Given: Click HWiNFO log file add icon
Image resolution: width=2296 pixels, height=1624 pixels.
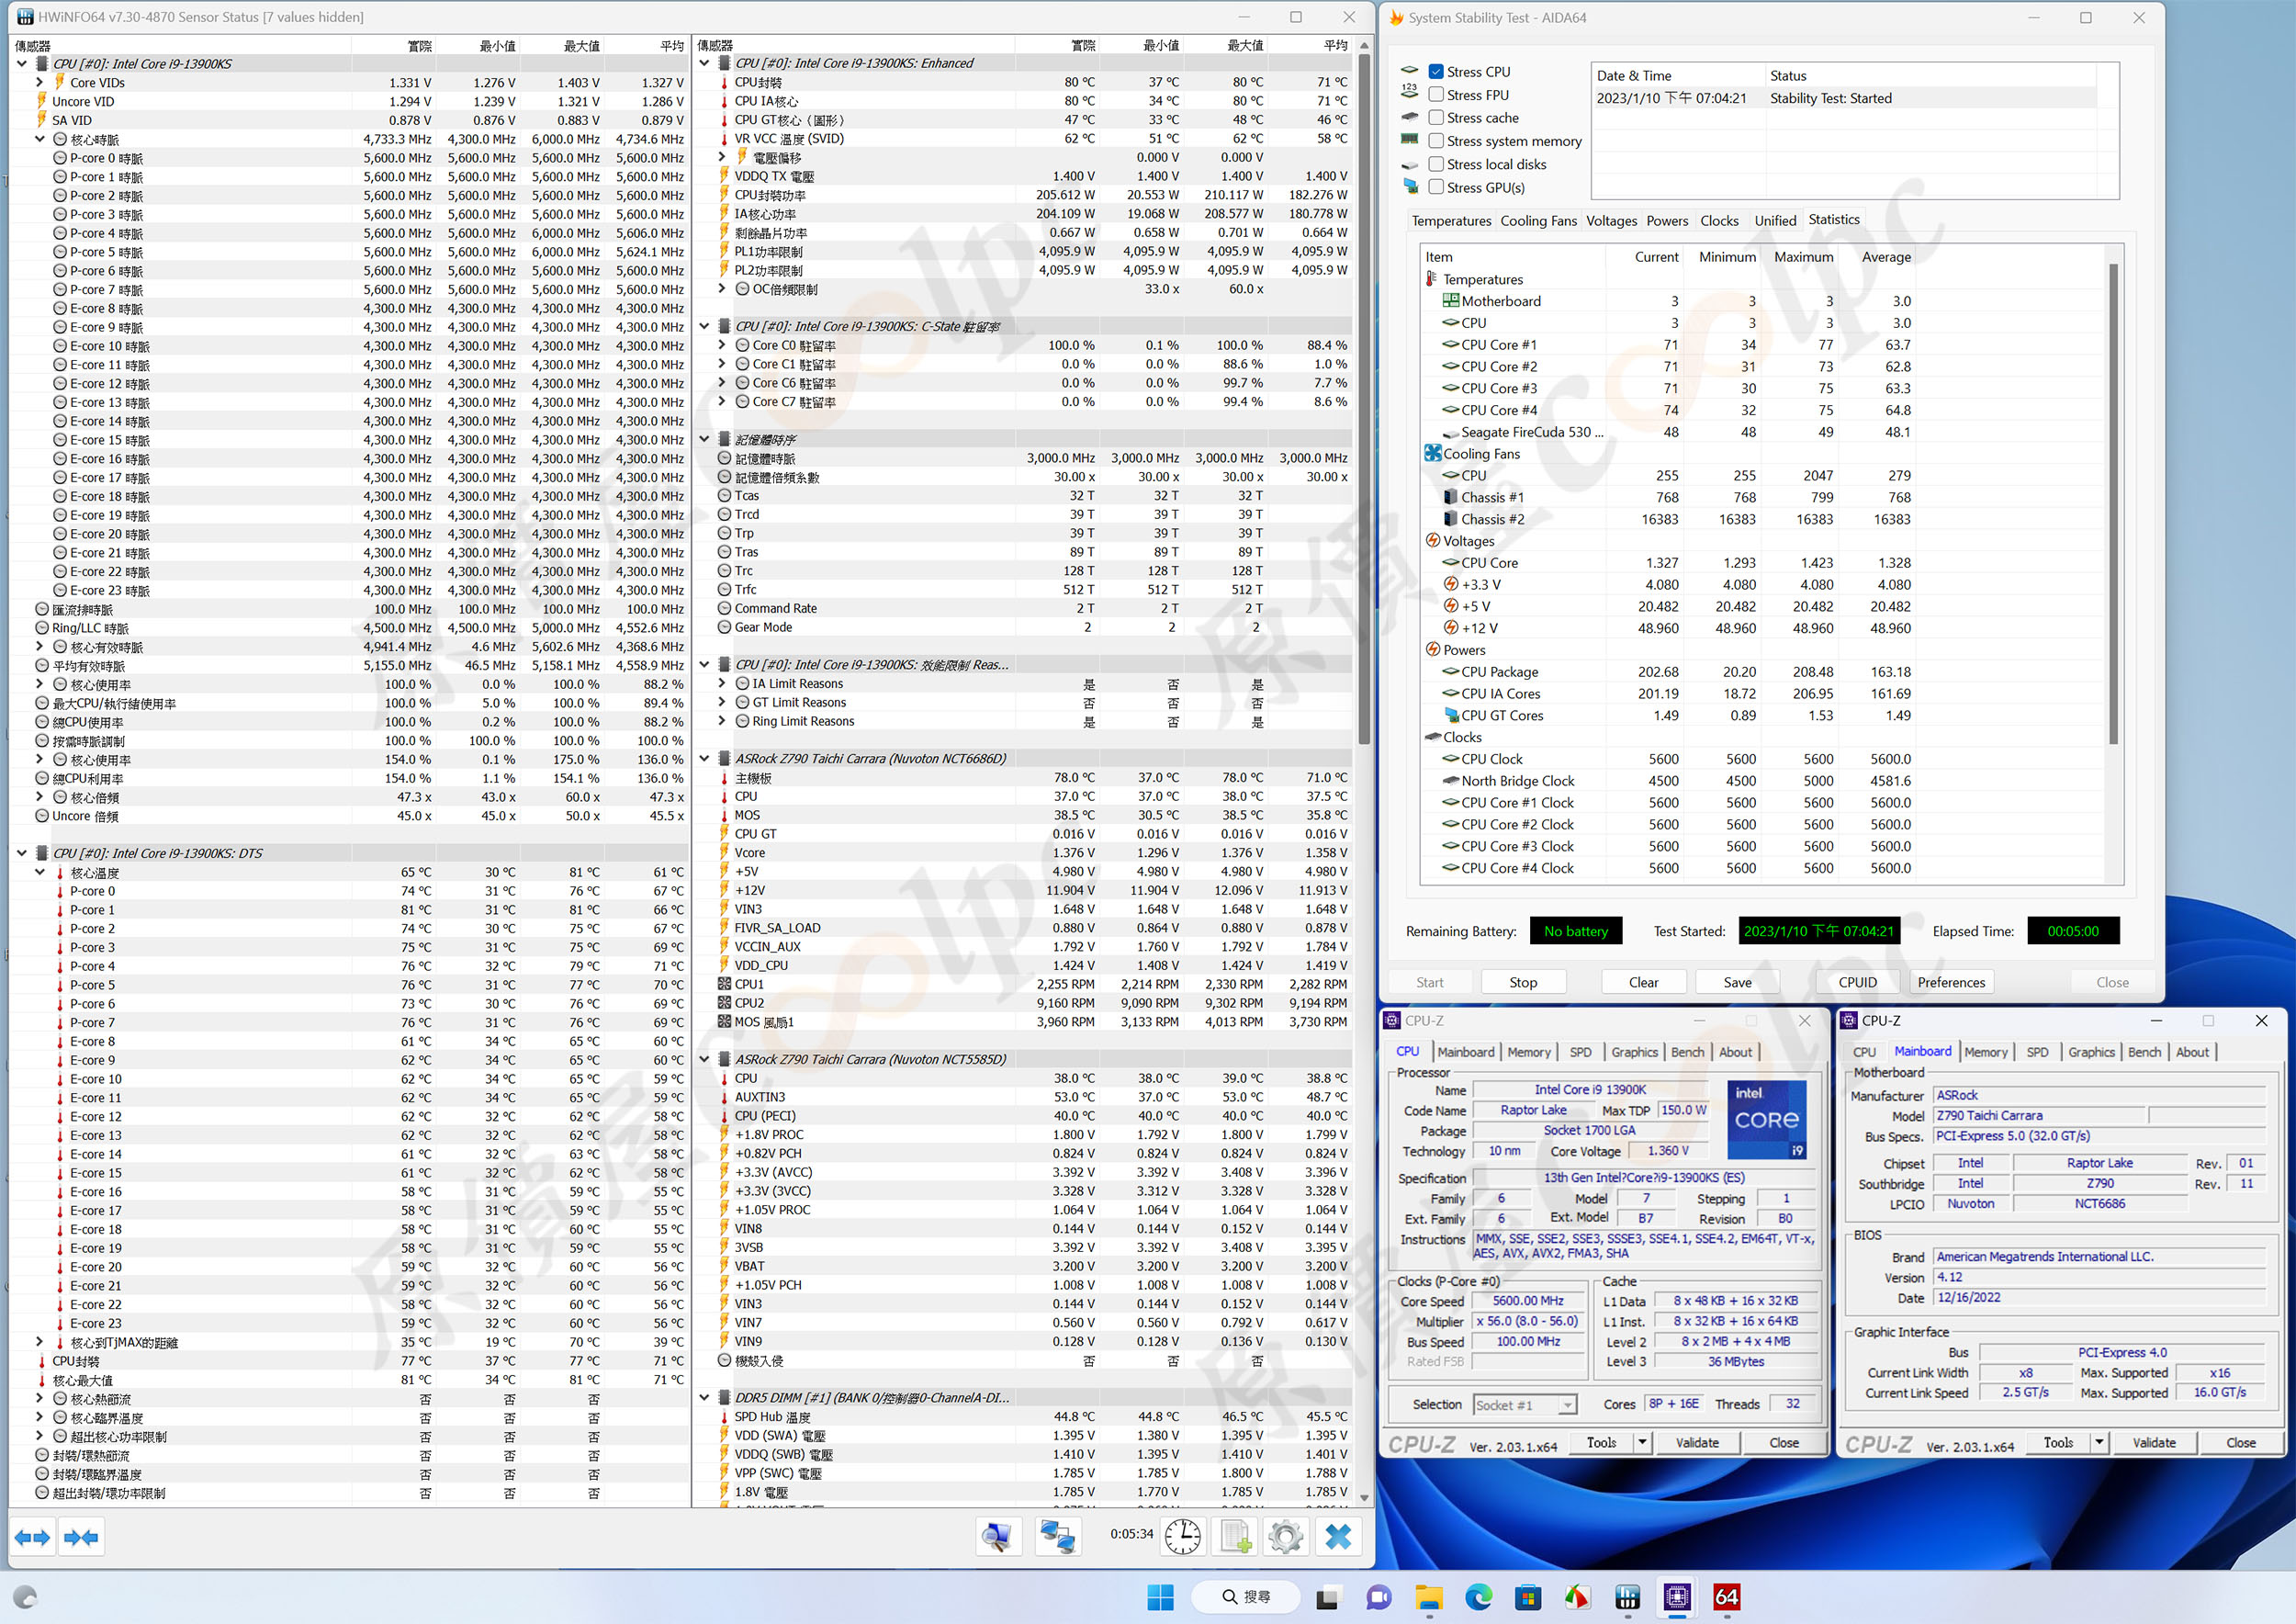Looking at the screenshot, I should 1234,1537.
